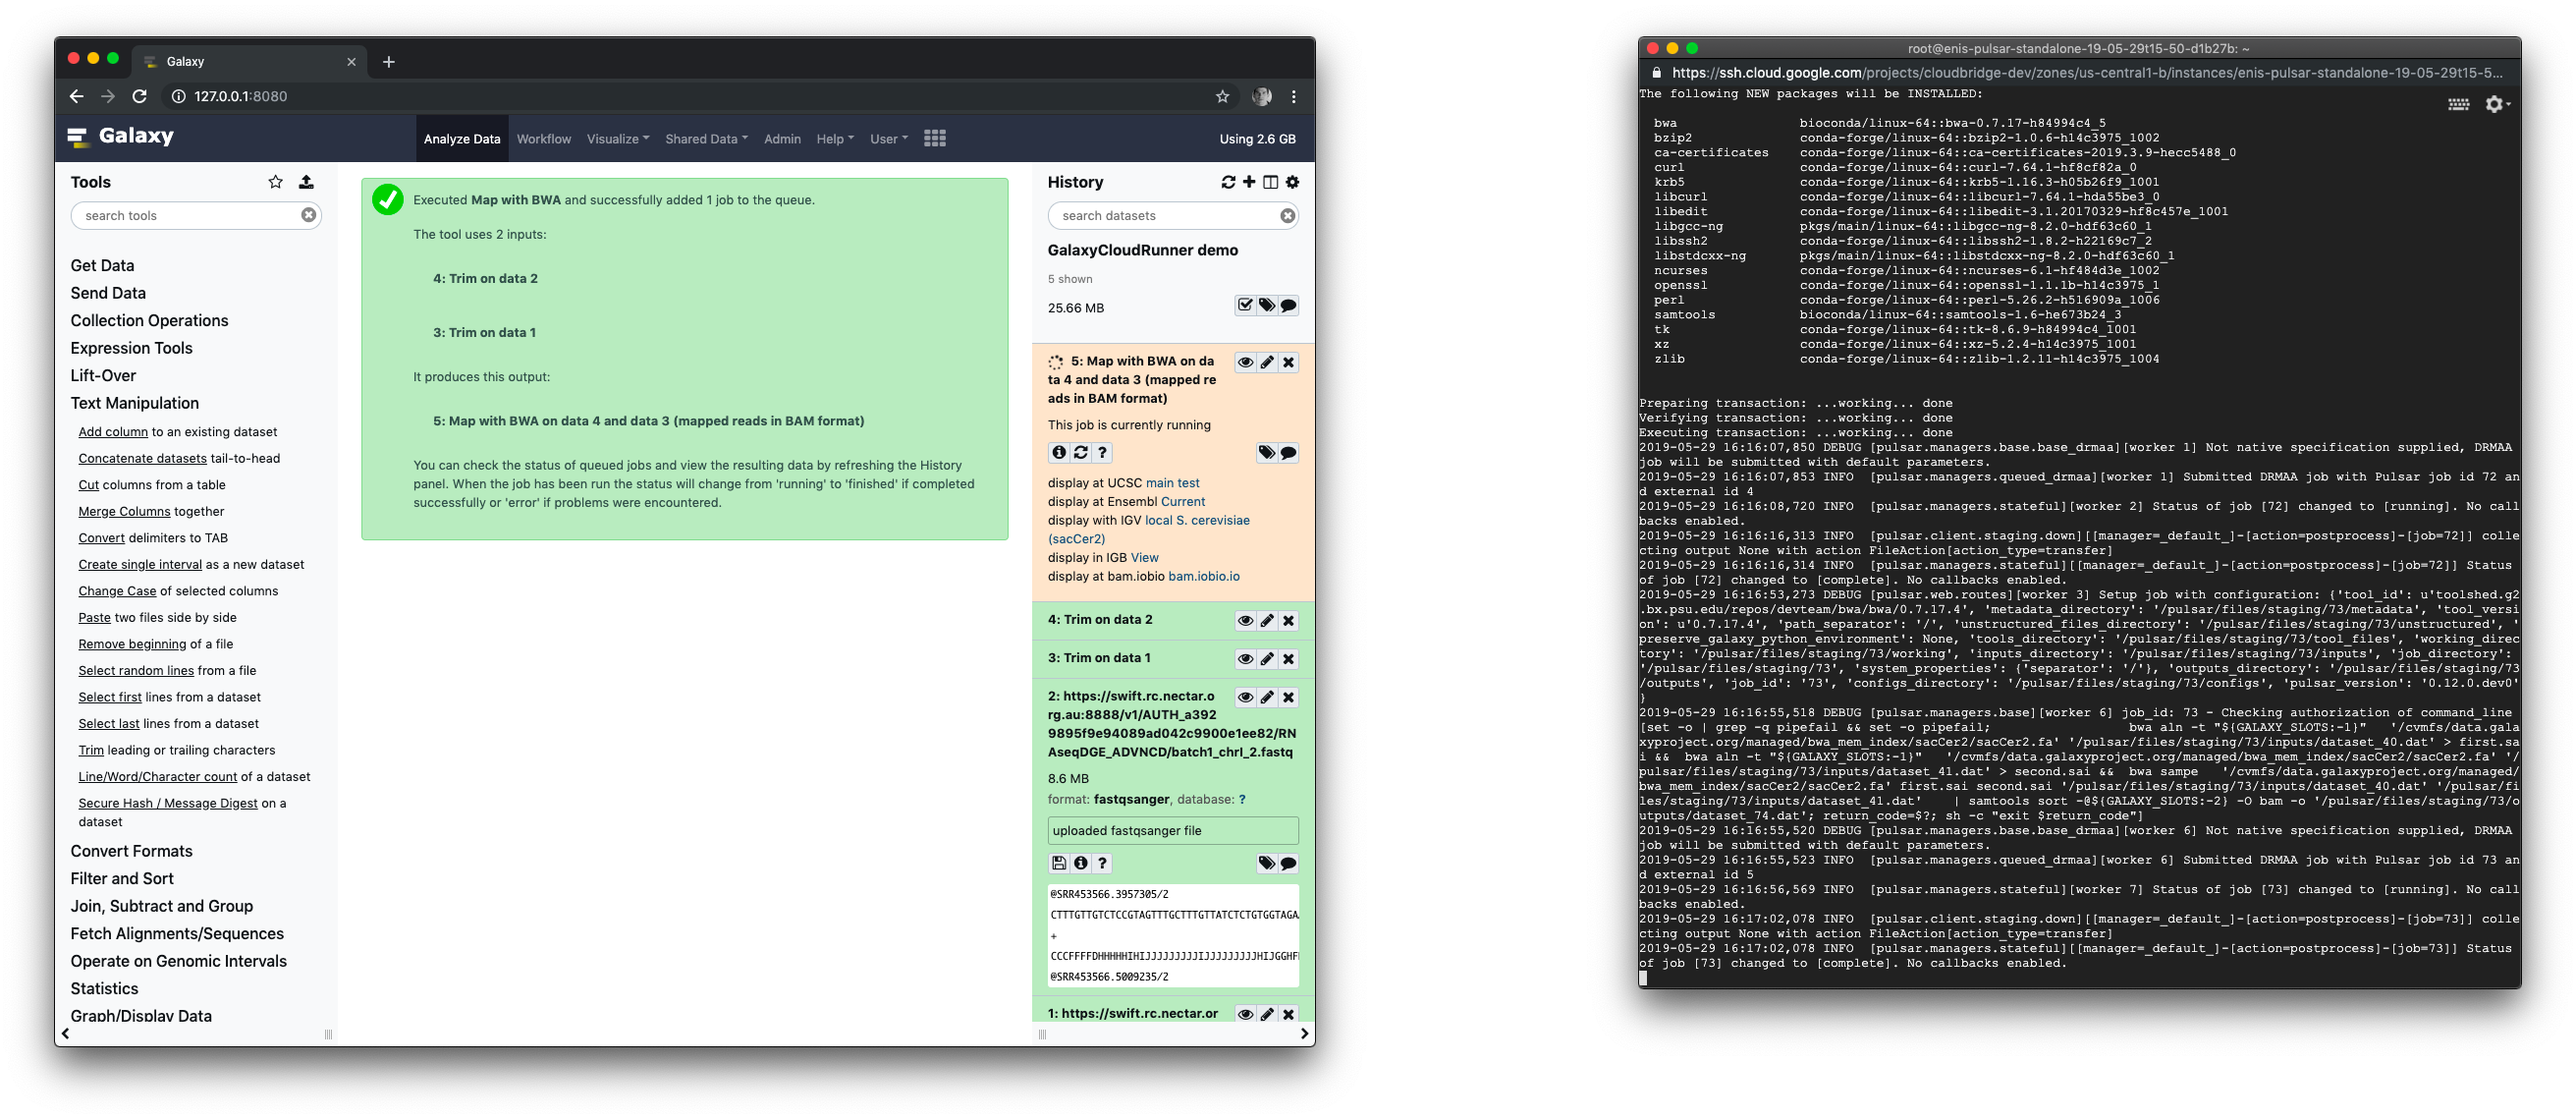The width and height of the screenshot is (2576, 1119).
Task: Reload the Galaxy page in browser
Action: click(x=140, y=96)
